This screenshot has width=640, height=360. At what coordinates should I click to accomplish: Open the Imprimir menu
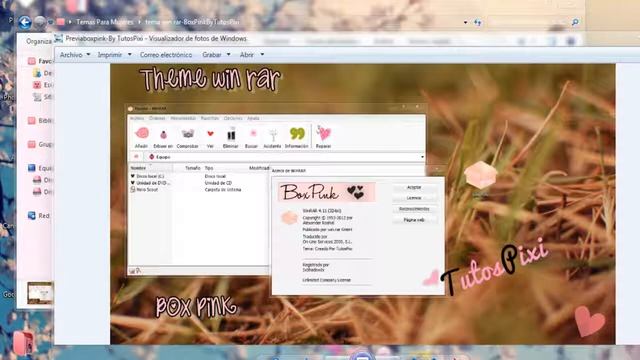tap(114, 55)
